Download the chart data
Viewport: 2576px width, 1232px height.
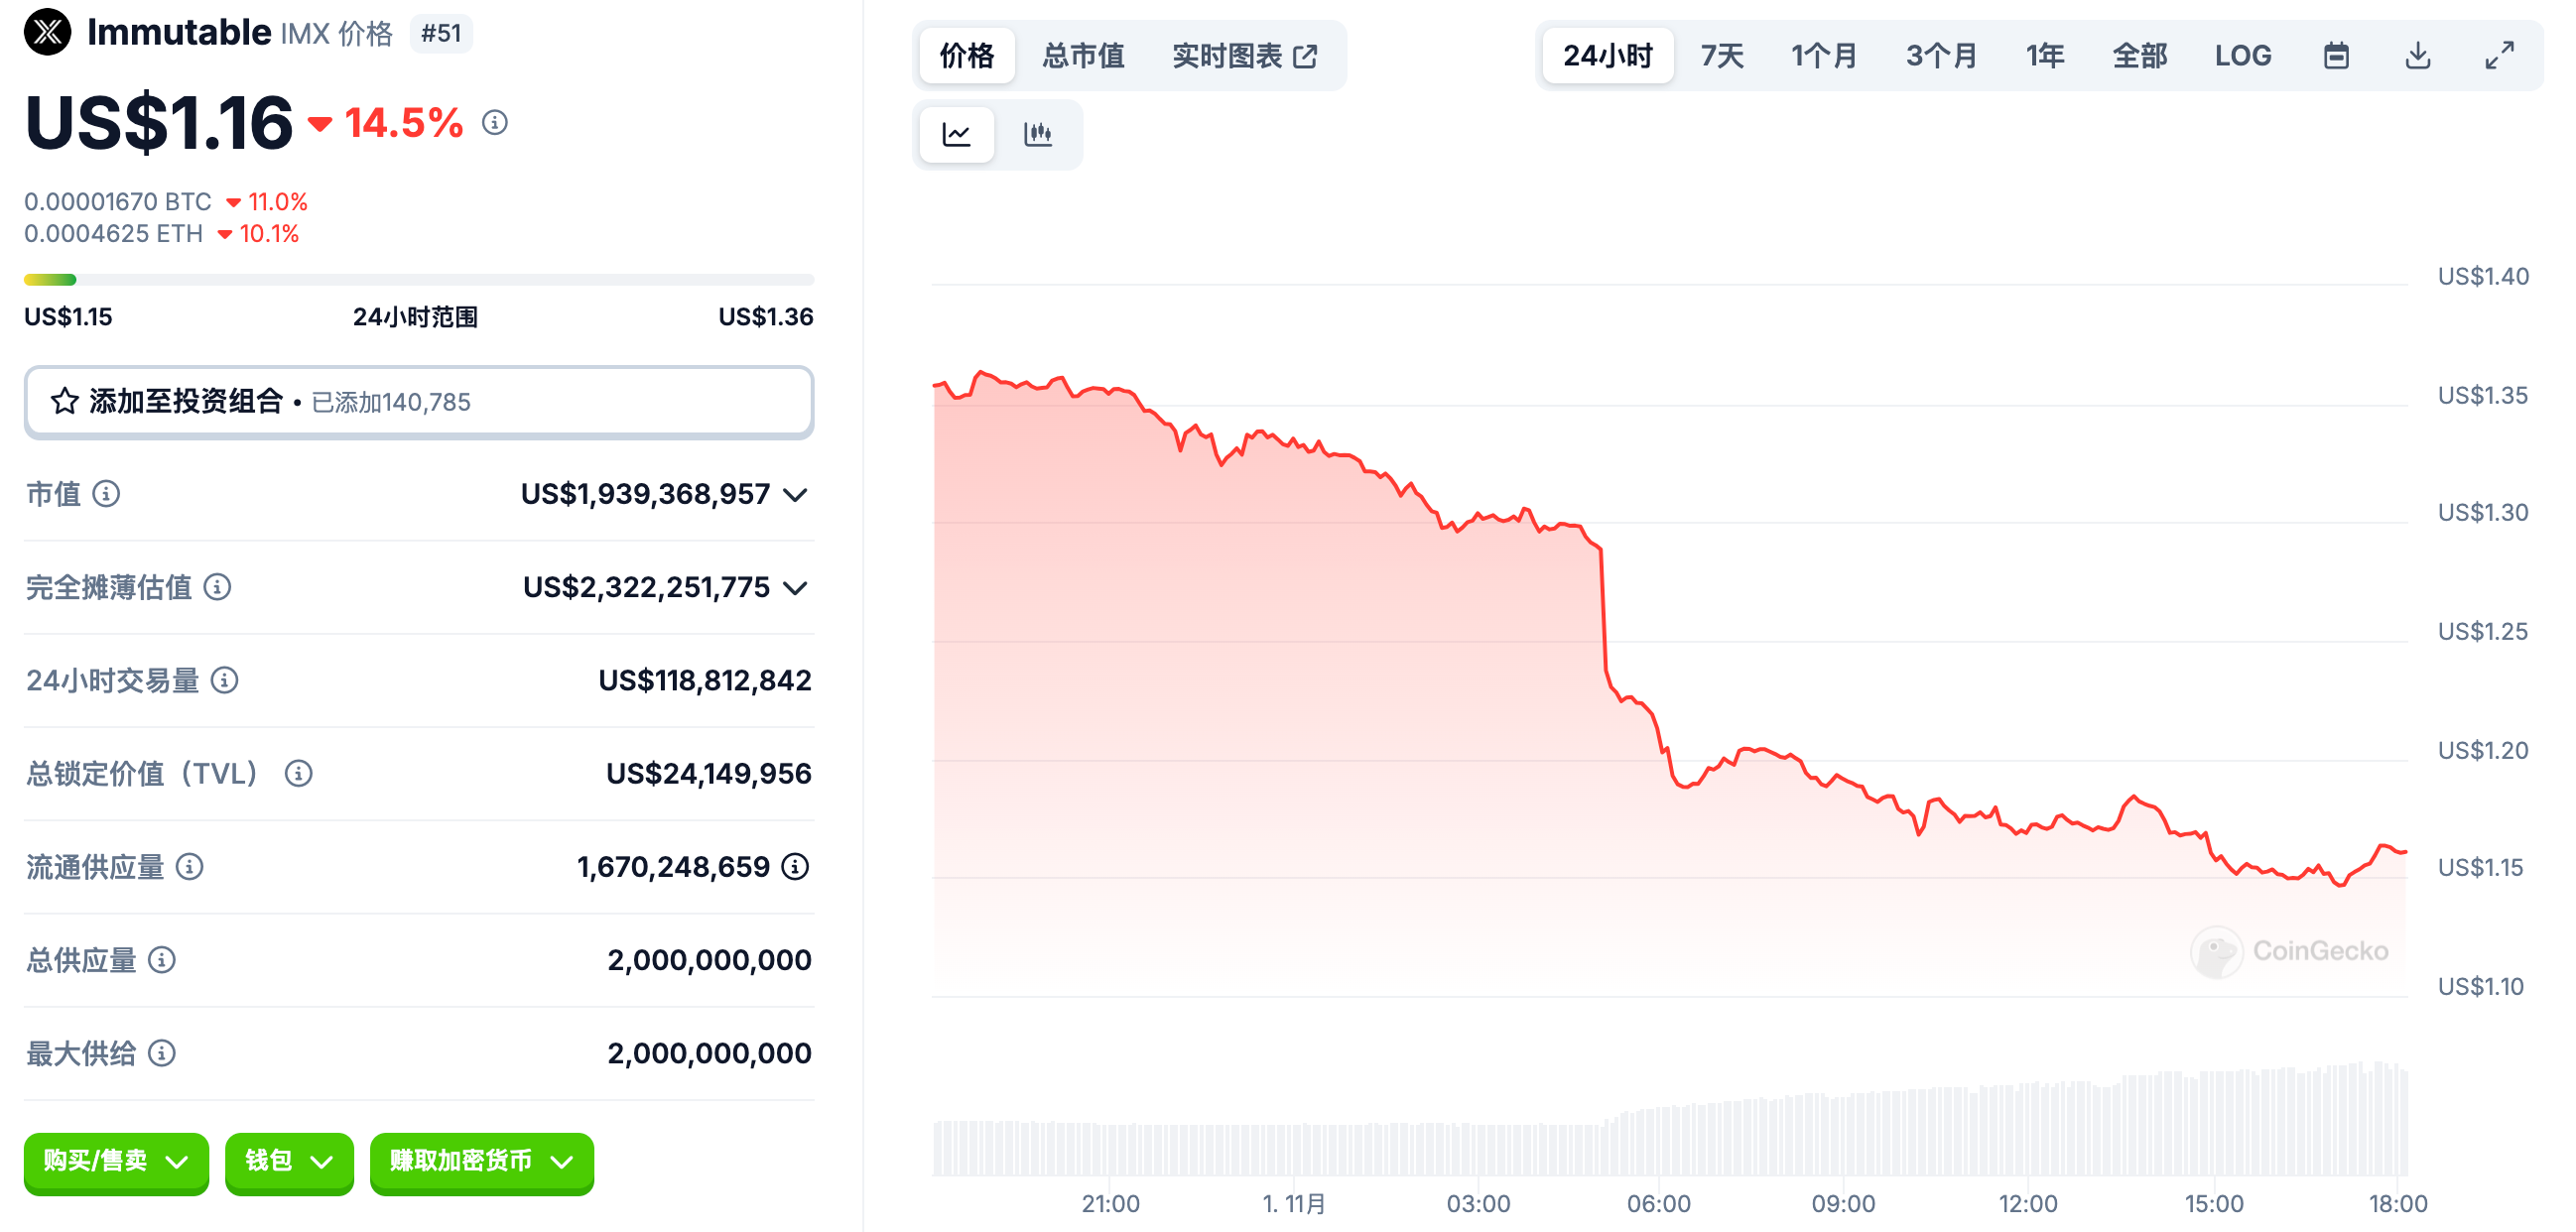tap(2417, 56)
